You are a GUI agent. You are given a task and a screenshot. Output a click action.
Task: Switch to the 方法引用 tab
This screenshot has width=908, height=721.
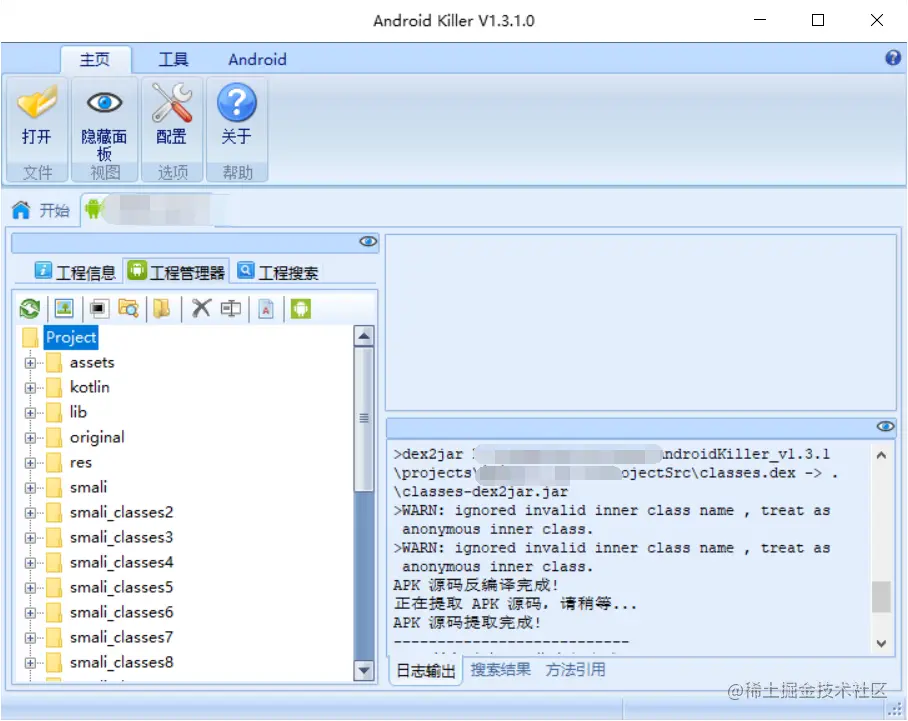pyautogui.click(x=575, y=670)
